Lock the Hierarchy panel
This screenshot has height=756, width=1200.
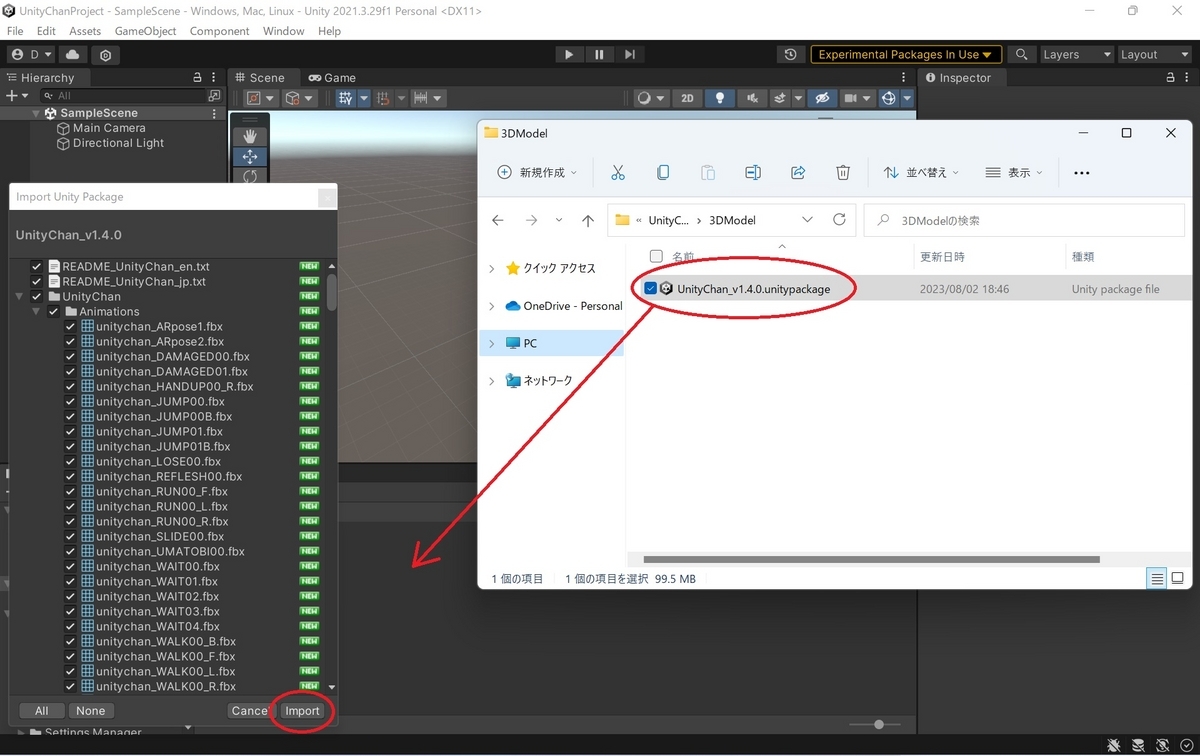point(198,77)
